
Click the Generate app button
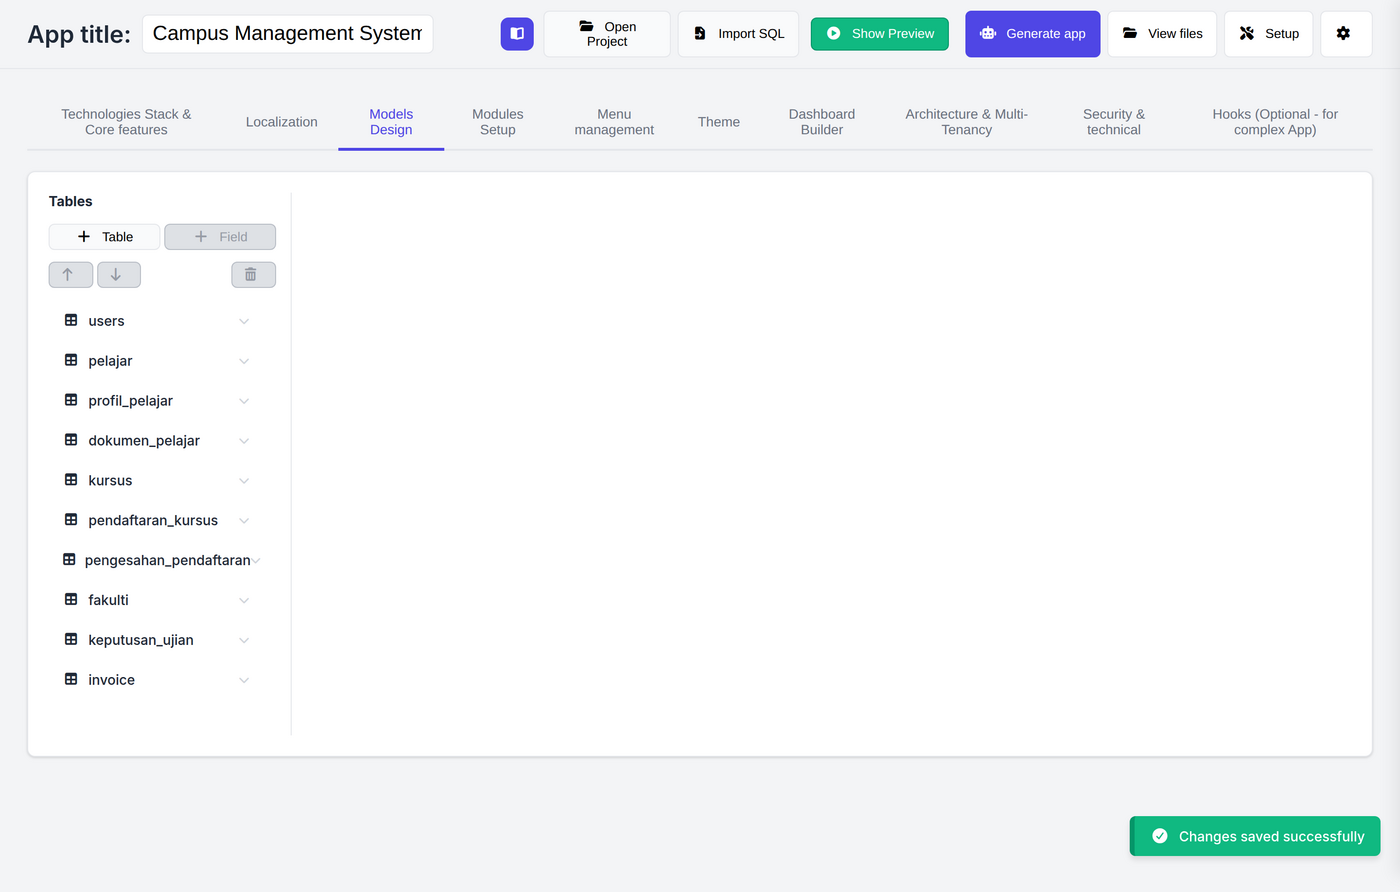click(x=1033, y=34)
